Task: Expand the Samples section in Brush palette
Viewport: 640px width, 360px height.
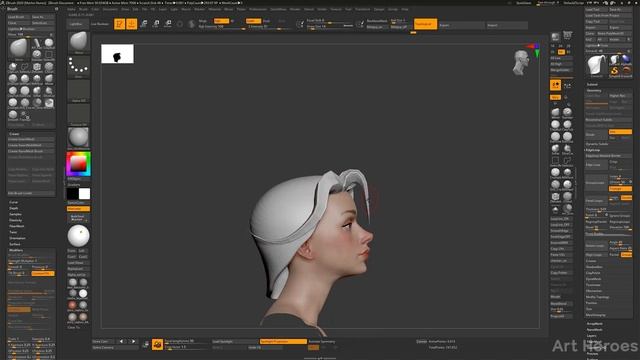Action: pos(16,214)
